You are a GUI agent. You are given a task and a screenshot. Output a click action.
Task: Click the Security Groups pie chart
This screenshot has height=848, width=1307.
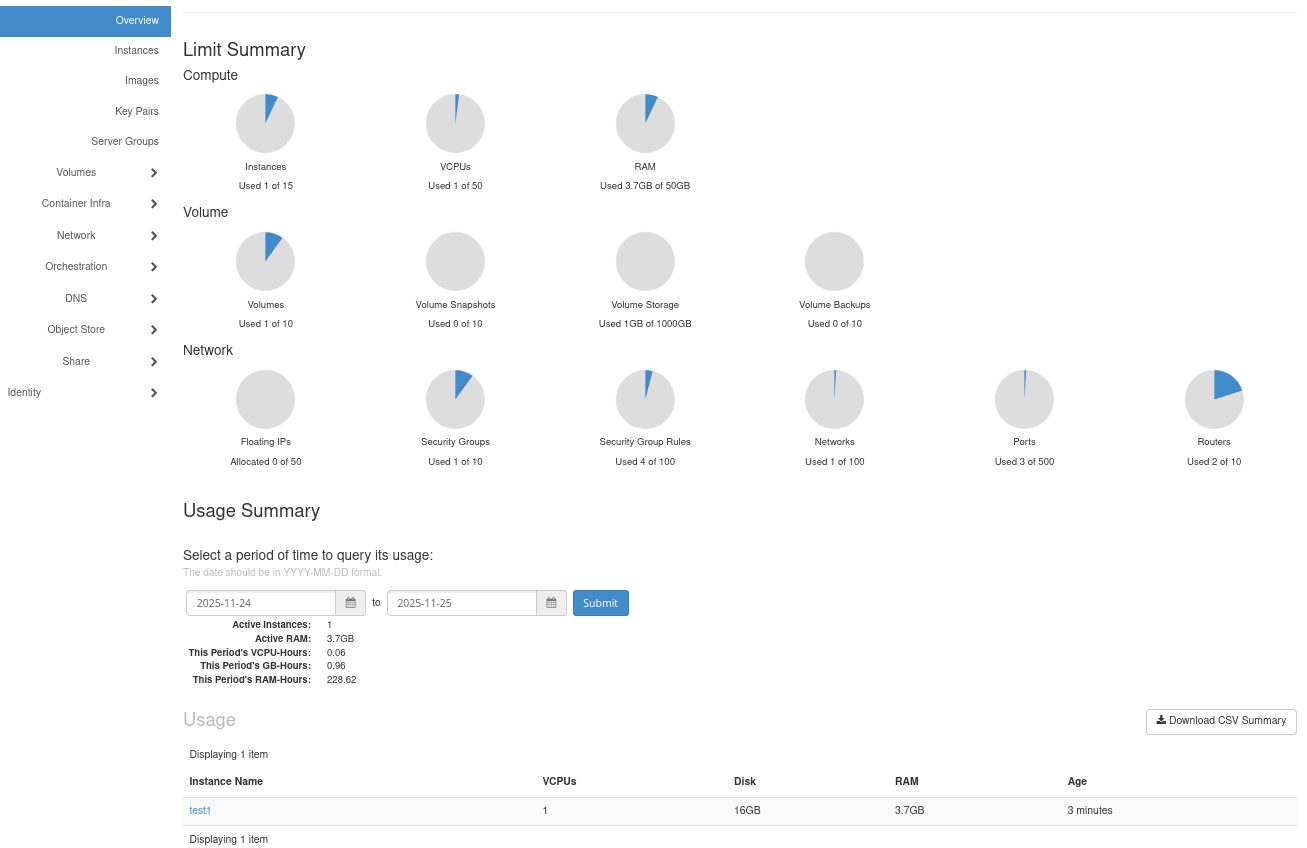(455, 399)
